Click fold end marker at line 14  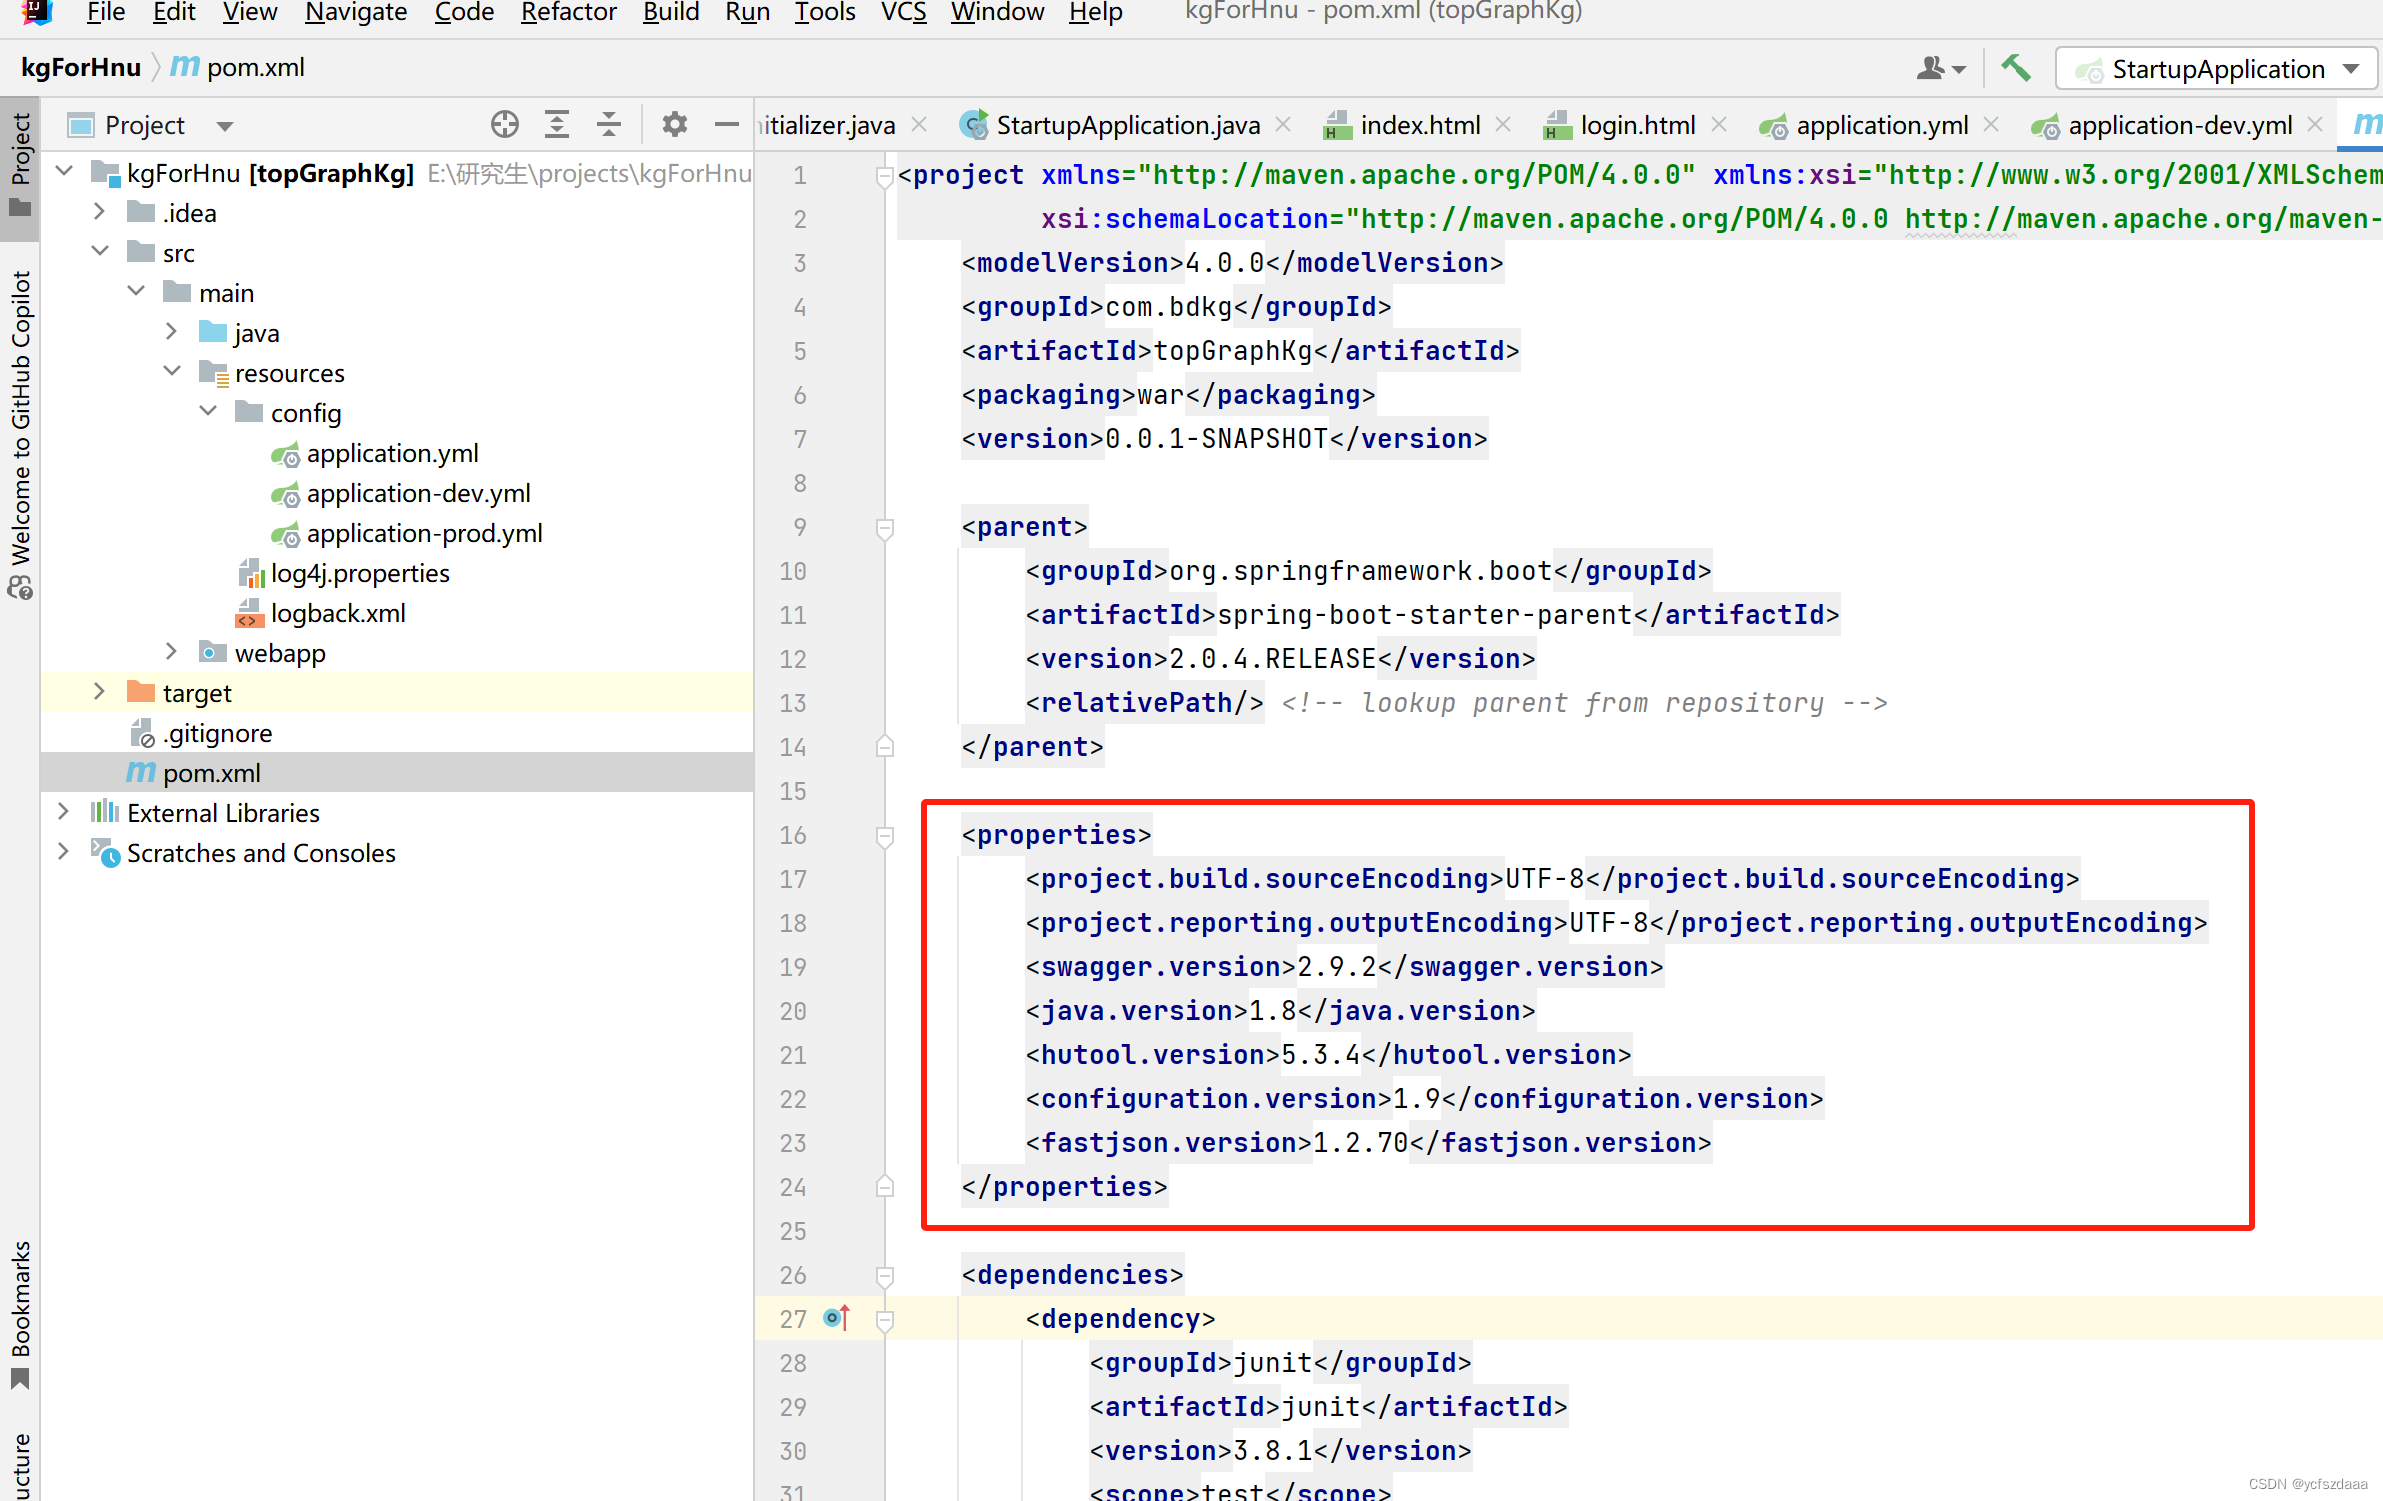(x=884, y=746)
